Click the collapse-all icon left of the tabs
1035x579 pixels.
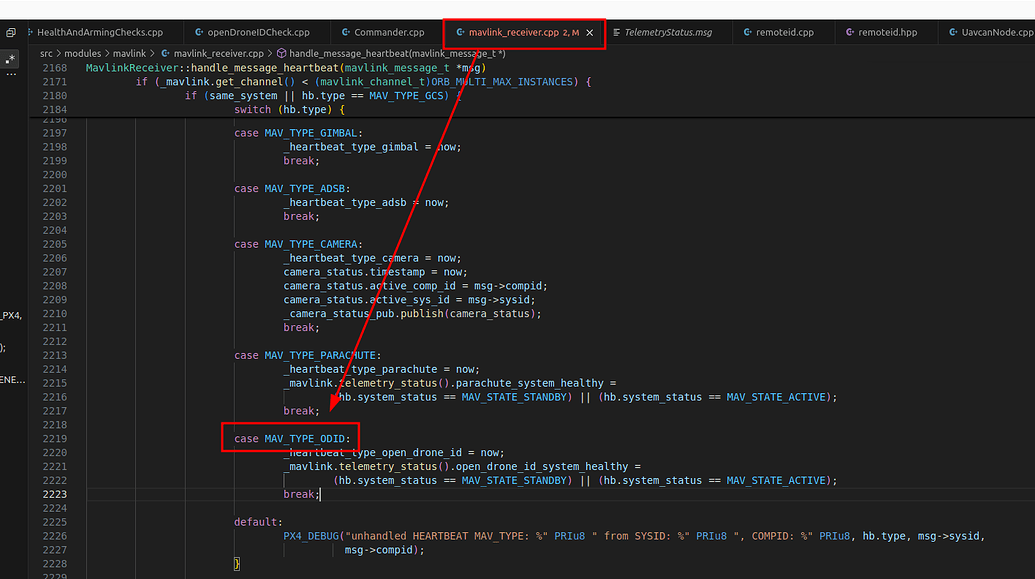pos(11,32)
